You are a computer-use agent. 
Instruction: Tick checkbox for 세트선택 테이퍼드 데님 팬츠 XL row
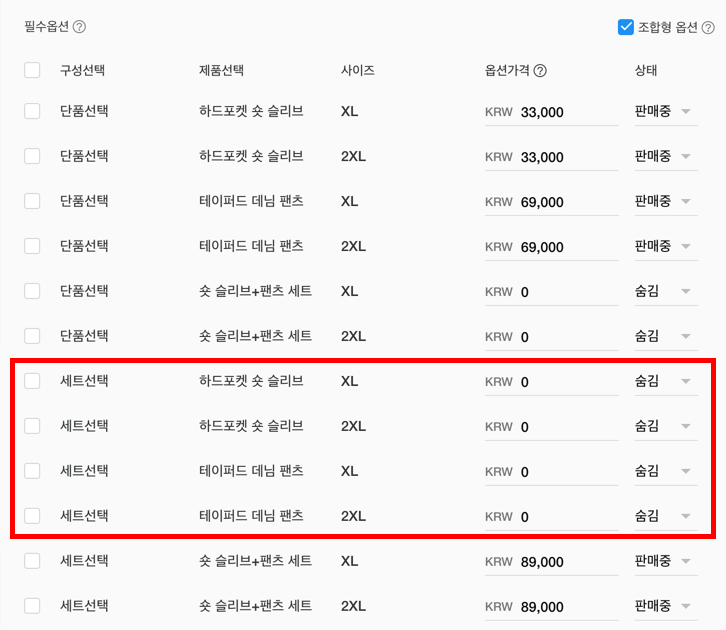(32, 471)
